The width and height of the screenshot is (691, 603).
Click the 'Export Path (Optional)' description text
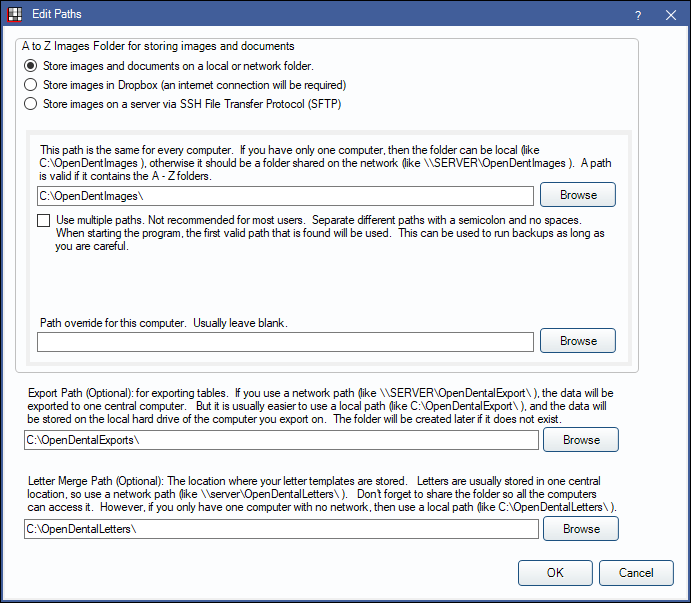(x=320, y=406)
